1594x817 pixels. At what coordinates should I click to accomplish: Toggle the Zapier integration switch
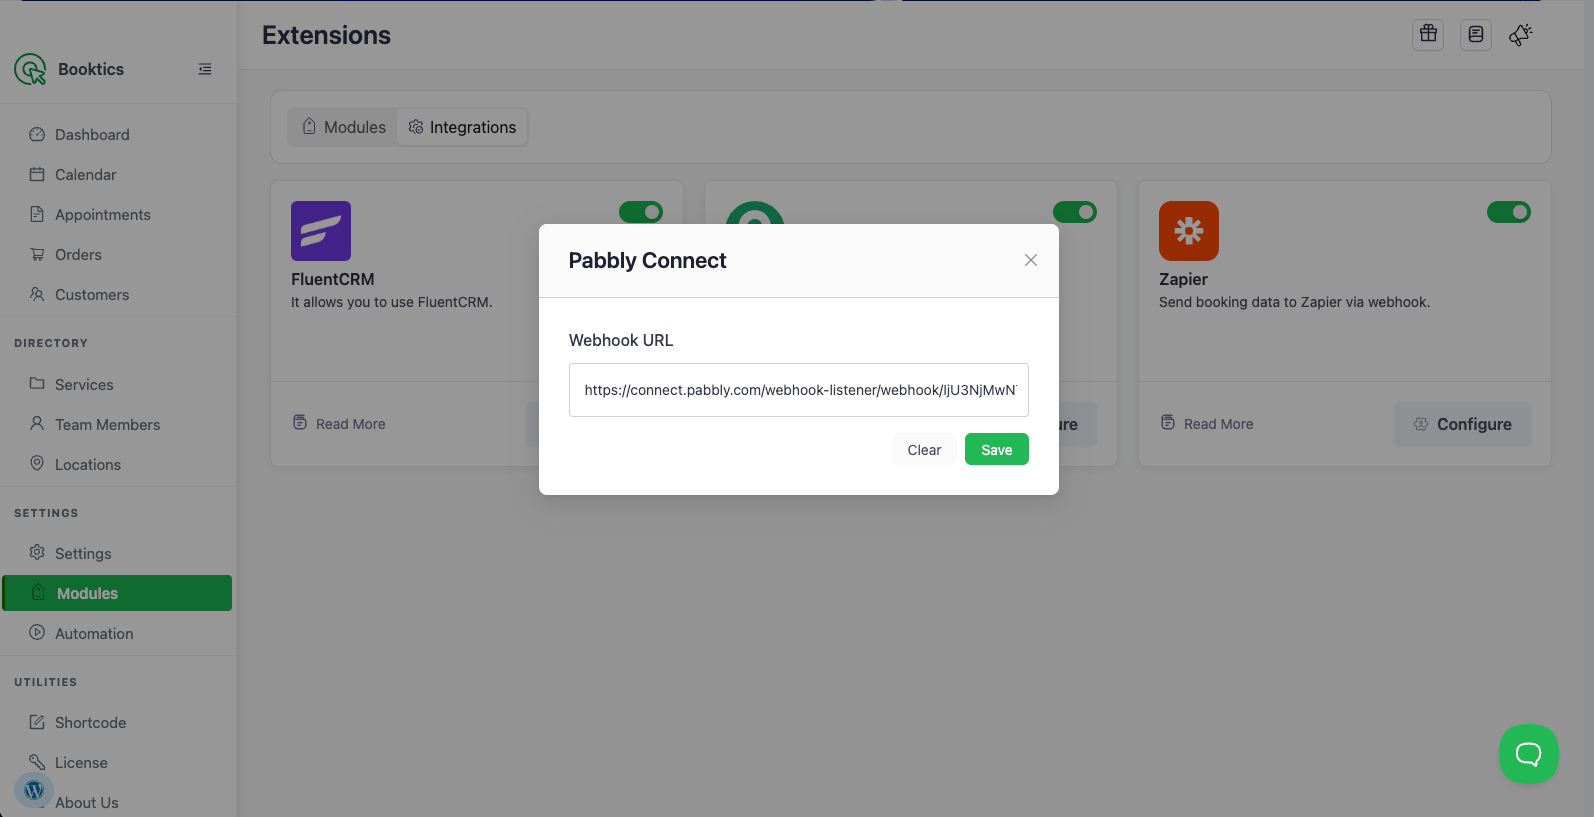coord(1509,212)
